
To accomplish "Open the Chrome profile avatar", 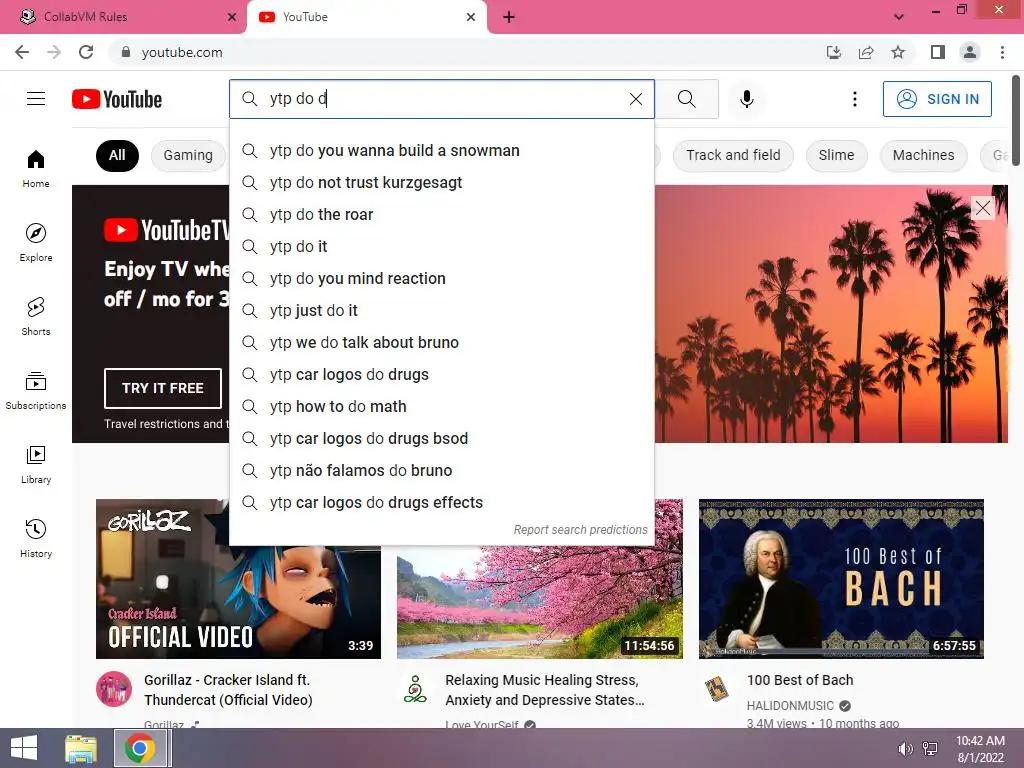I will 970,52.
